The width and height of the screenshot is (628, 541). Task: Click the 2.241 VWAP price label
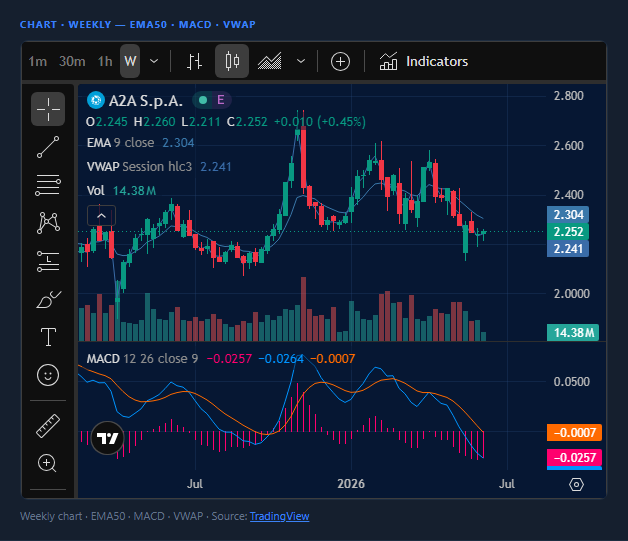pos(568,249)
